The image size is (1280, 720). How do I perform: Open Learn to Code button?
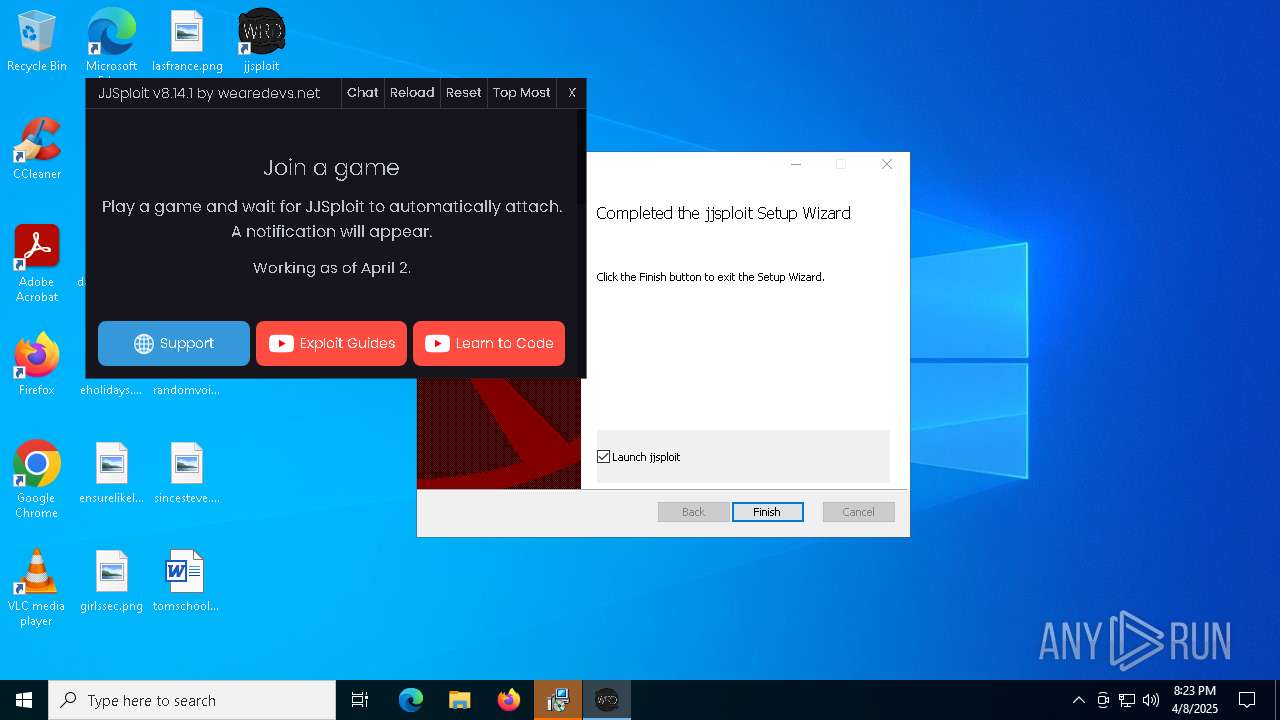coord(489,343)
